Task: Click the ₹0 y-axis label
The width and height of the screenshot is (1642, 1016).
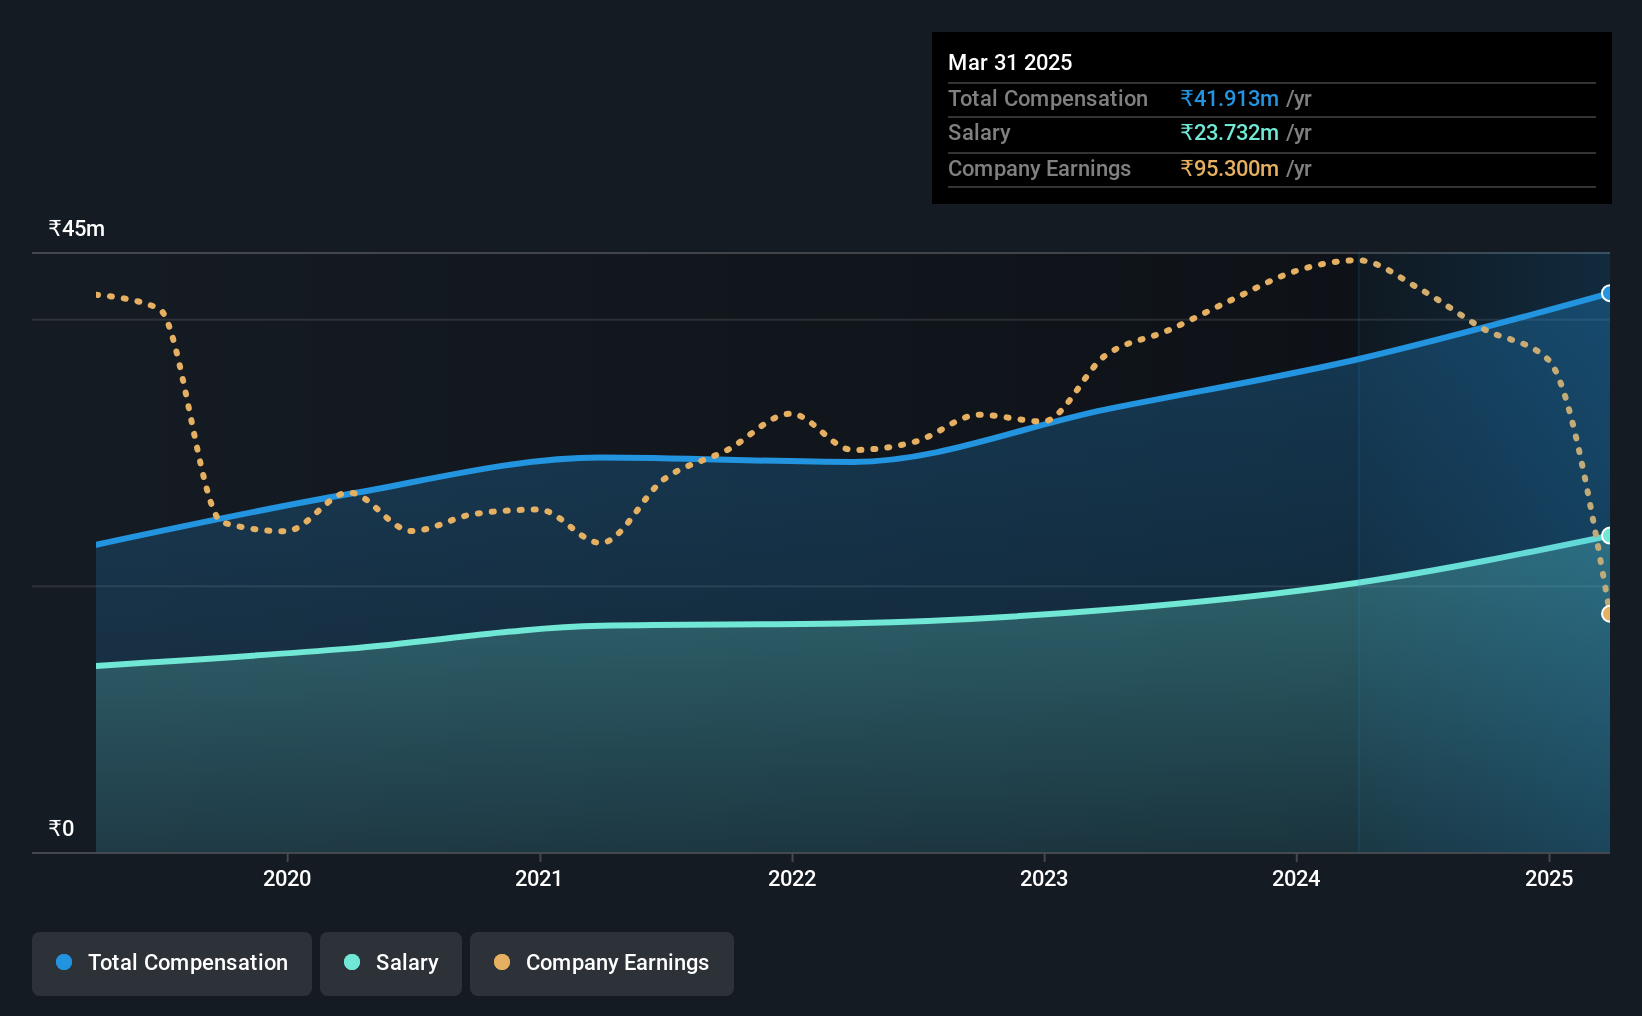Action: pos(61,828)
